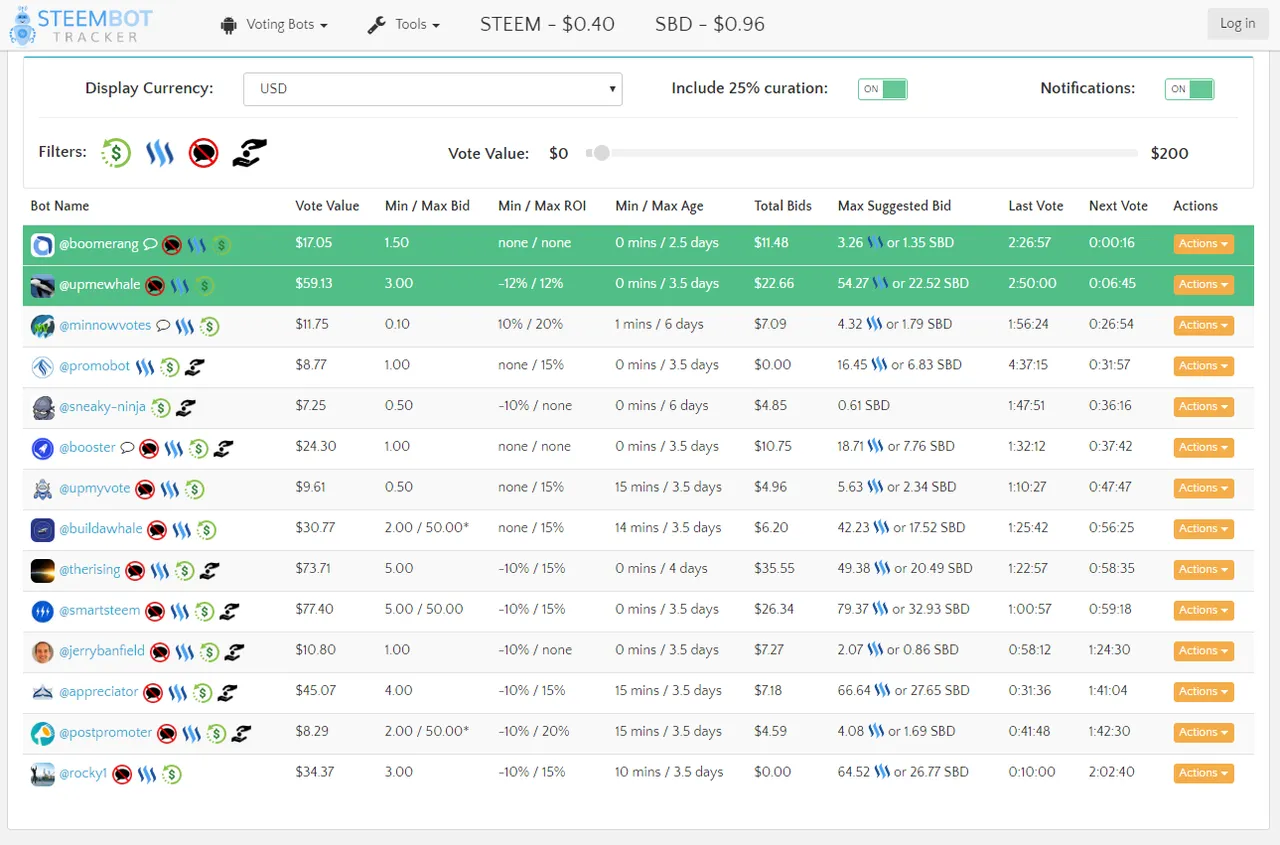
Task: Open the Tools menu
Action: (x=404, y=25)
